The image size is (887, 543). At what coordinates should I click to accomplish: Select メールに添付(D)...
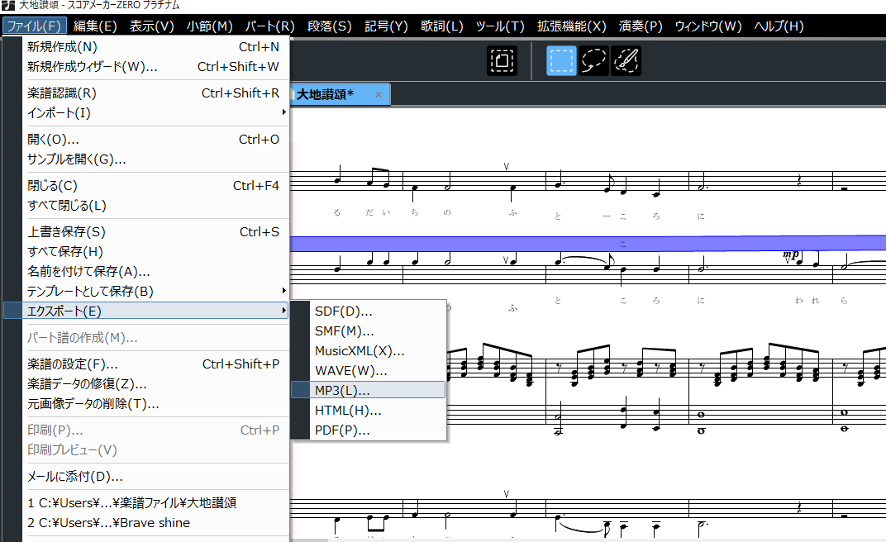[154, 477]
